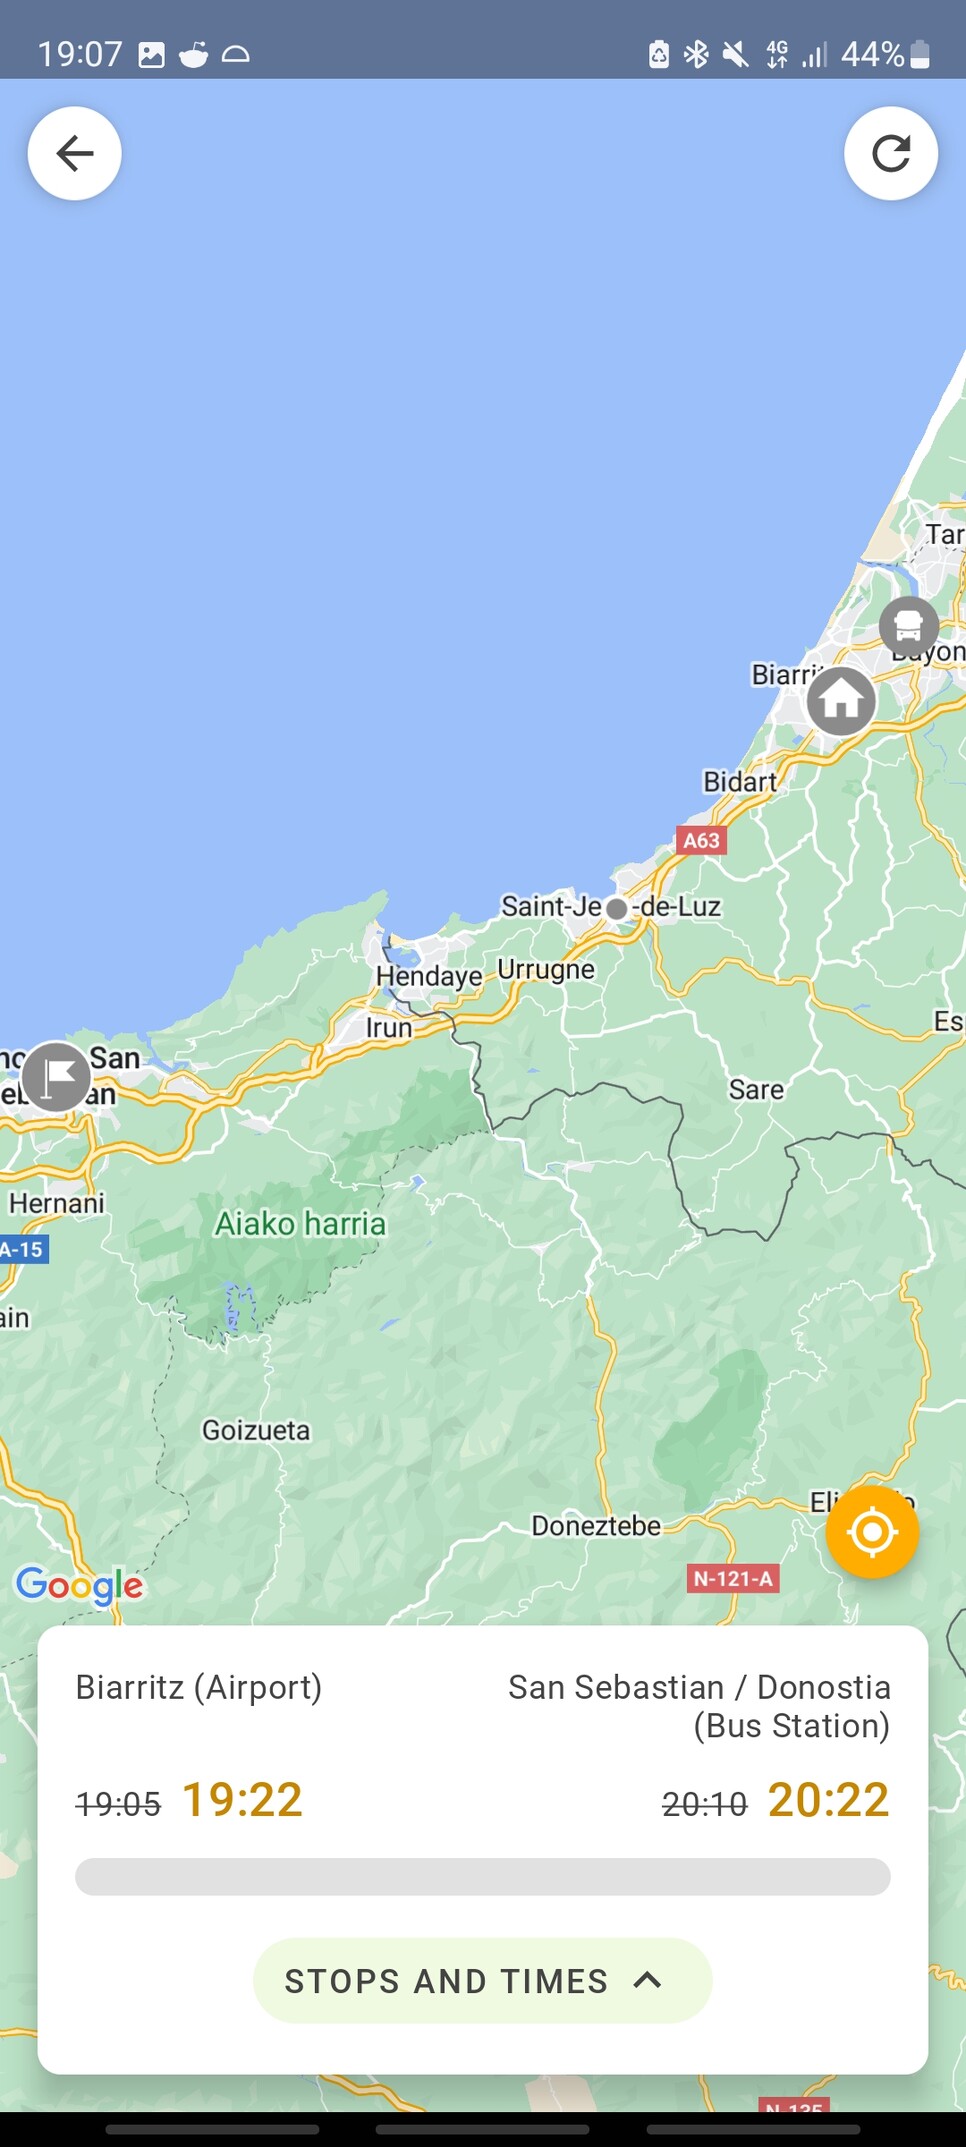966x2147 pixels.
Task: Tap the home marker at Biarritz
Action: [x=841, y=701]
